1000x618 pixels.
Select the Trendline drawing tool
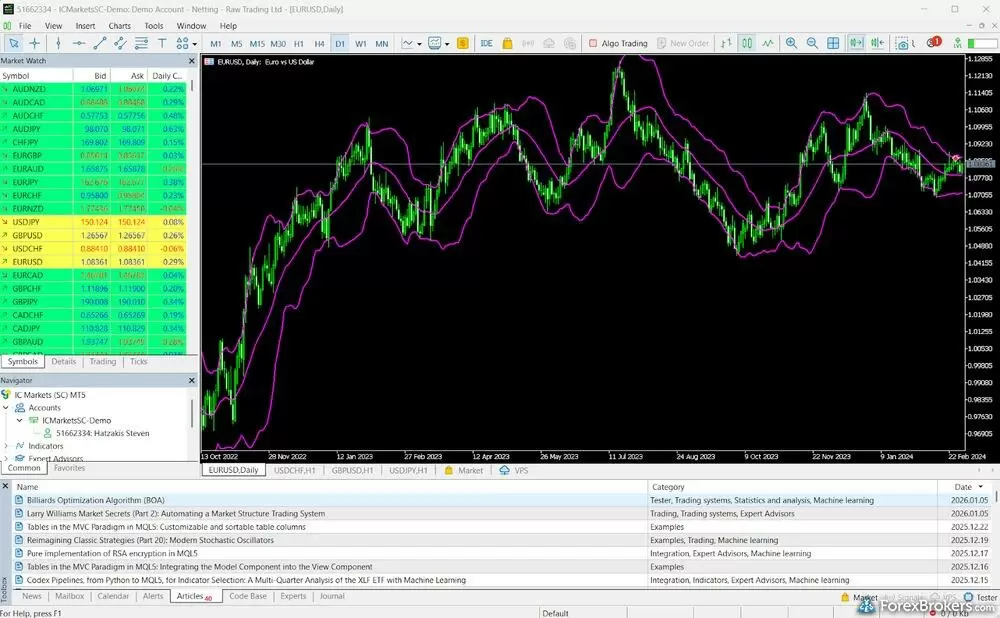pos(99,42)
